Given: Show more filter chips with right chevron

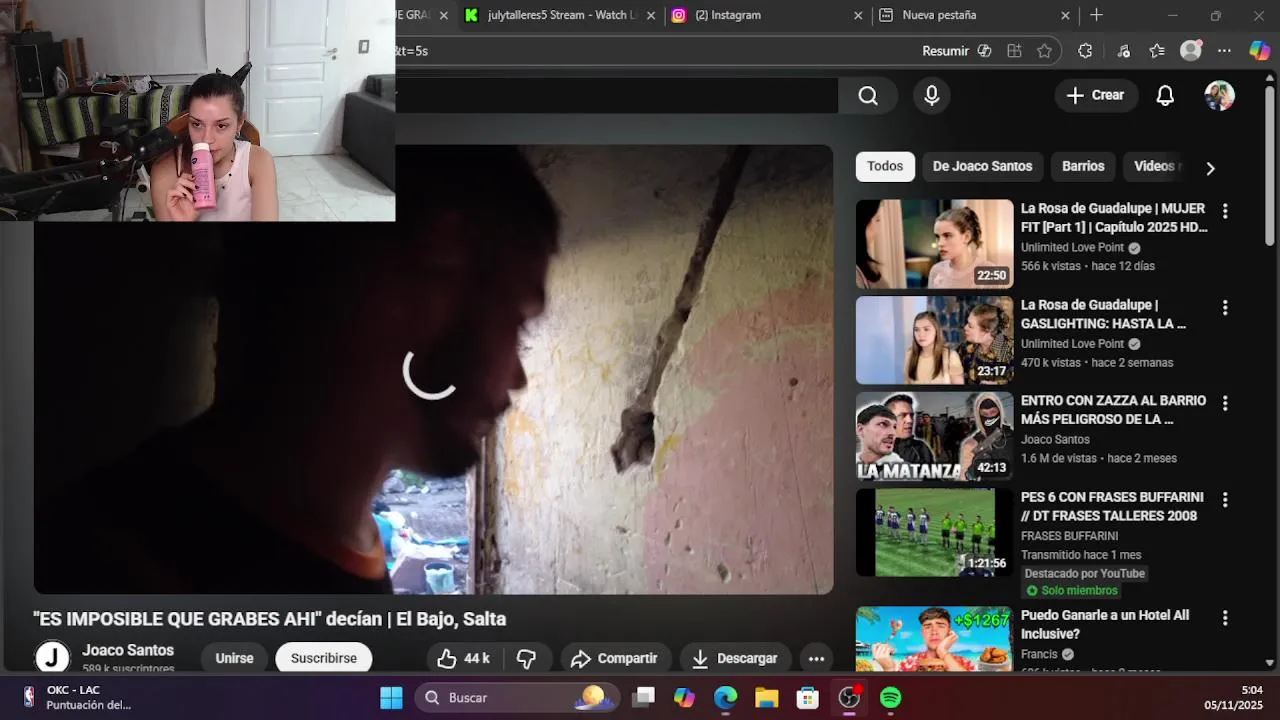Looking at the screenshot, I should tap(1210, 168).
